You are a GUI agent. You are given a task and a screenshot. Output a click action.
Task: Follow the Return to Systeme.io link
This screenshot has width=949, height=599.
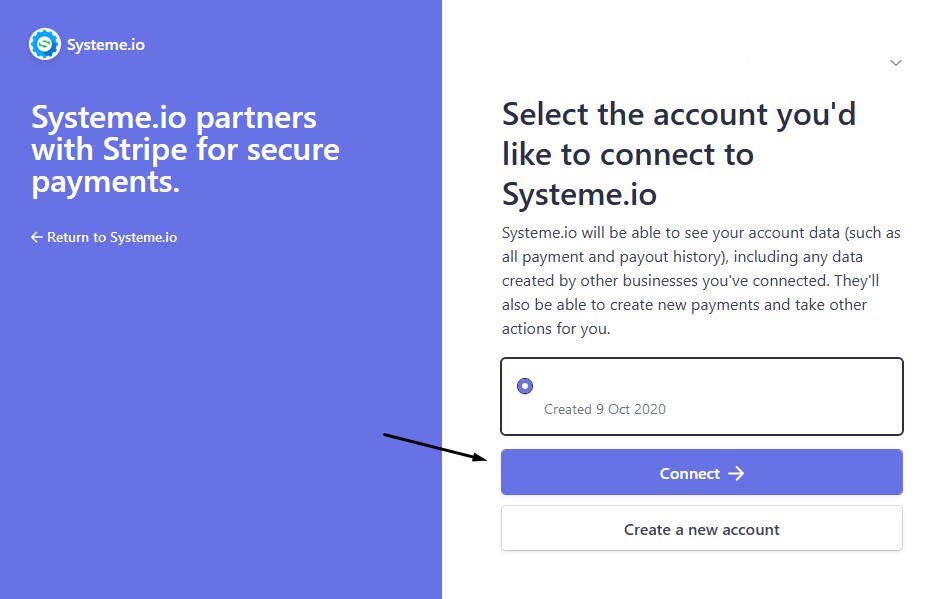coord(111,238)
